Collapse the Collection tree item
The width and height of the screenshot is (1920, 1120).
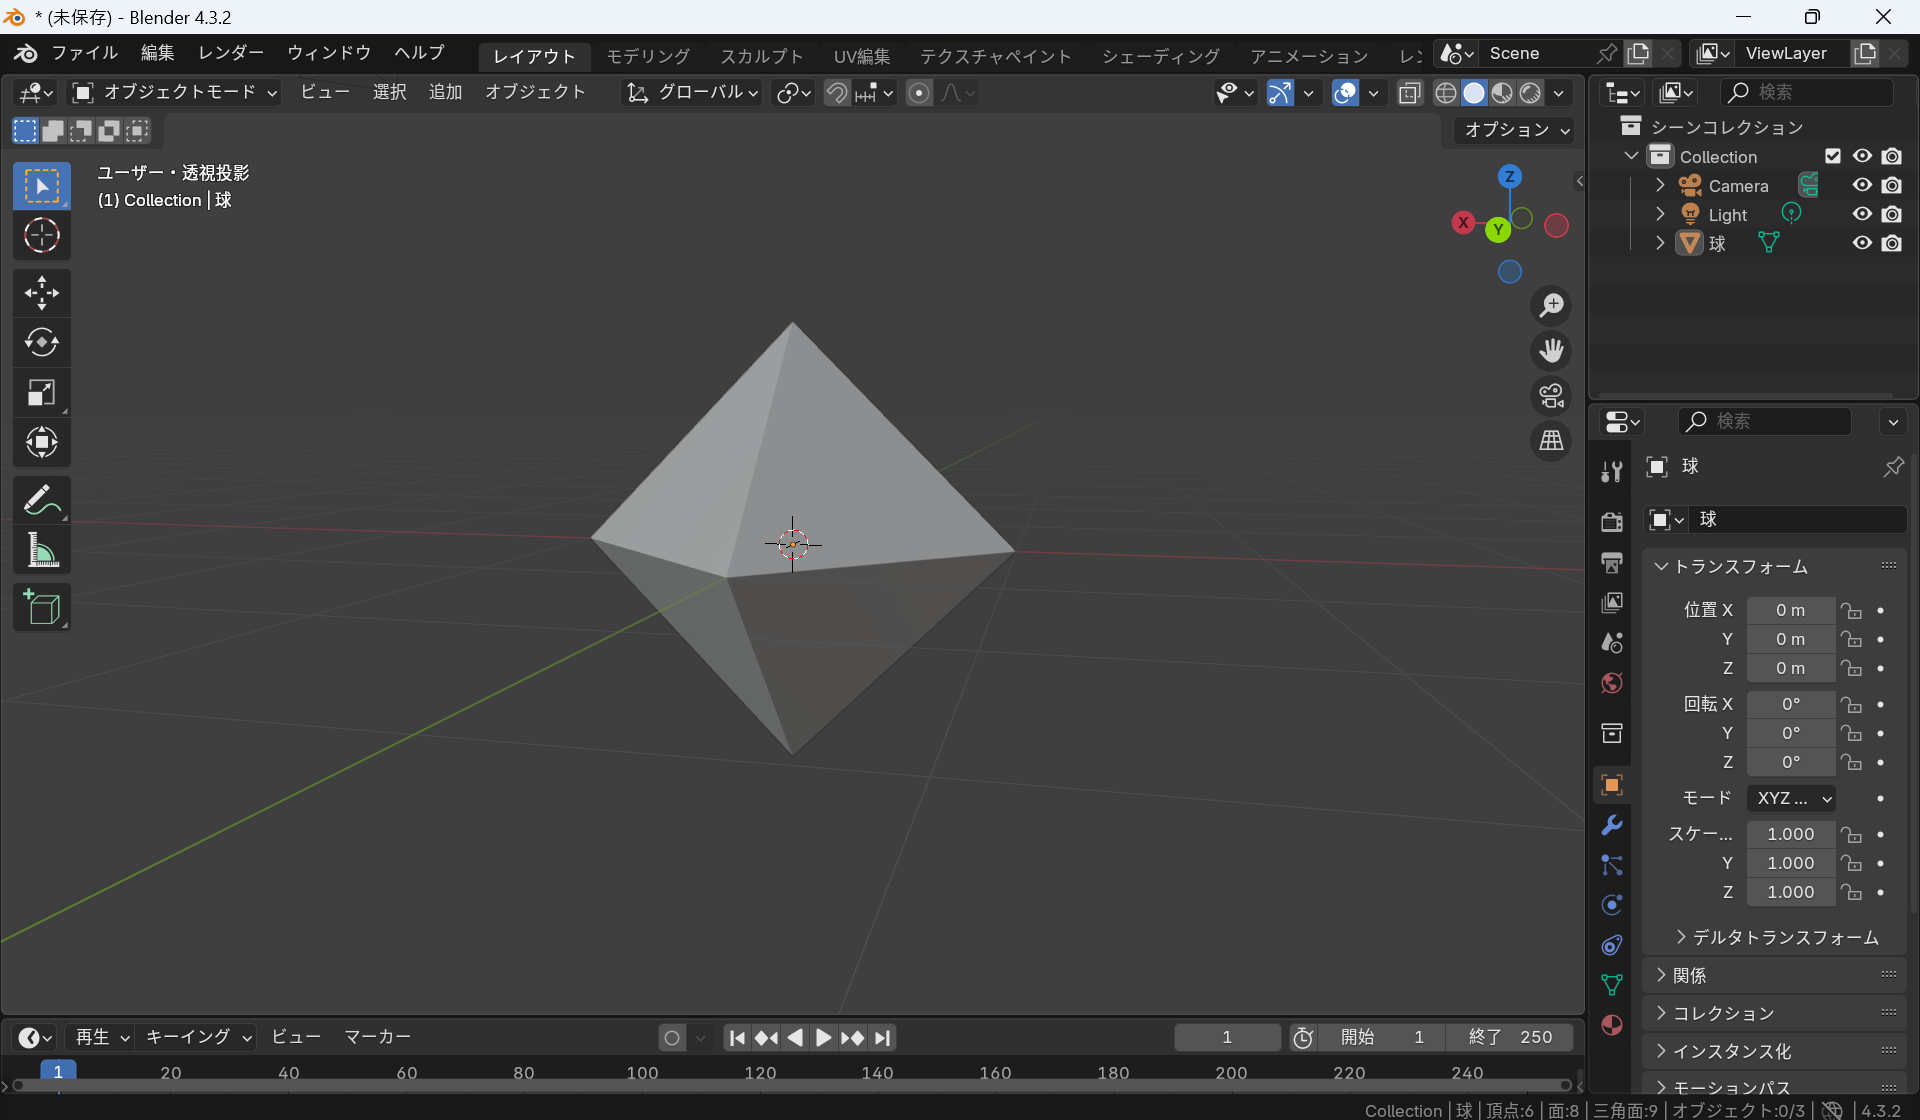(x=1631, y=156)
